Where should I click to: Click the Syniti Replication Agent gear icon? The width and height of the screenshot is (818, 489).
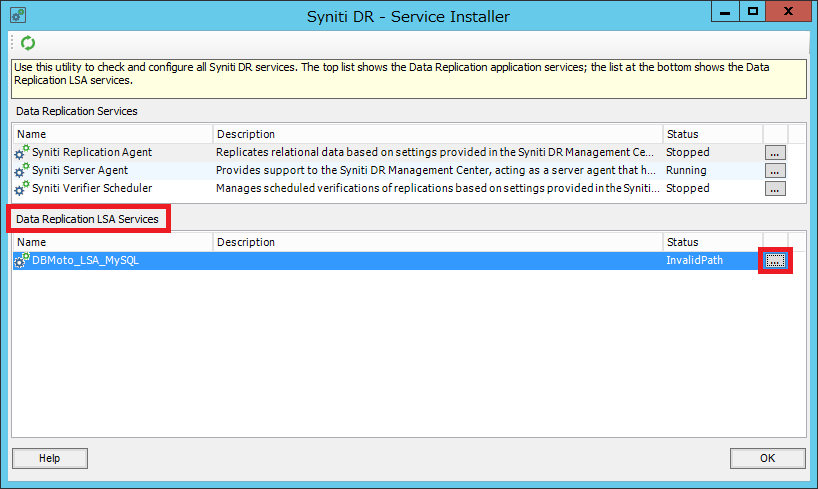click(21, 152)
